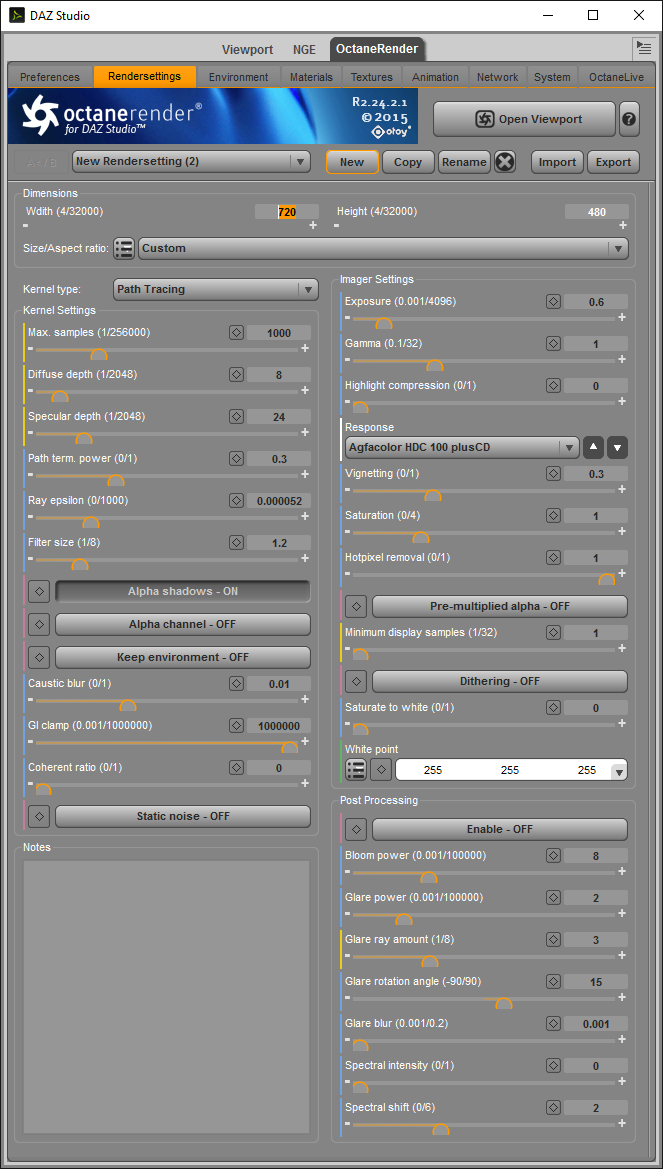Screen dimensions: 663x1169
Task: Open the Agfacolor HDC 100 plusCD response dropdown
Action: point(462,447)
